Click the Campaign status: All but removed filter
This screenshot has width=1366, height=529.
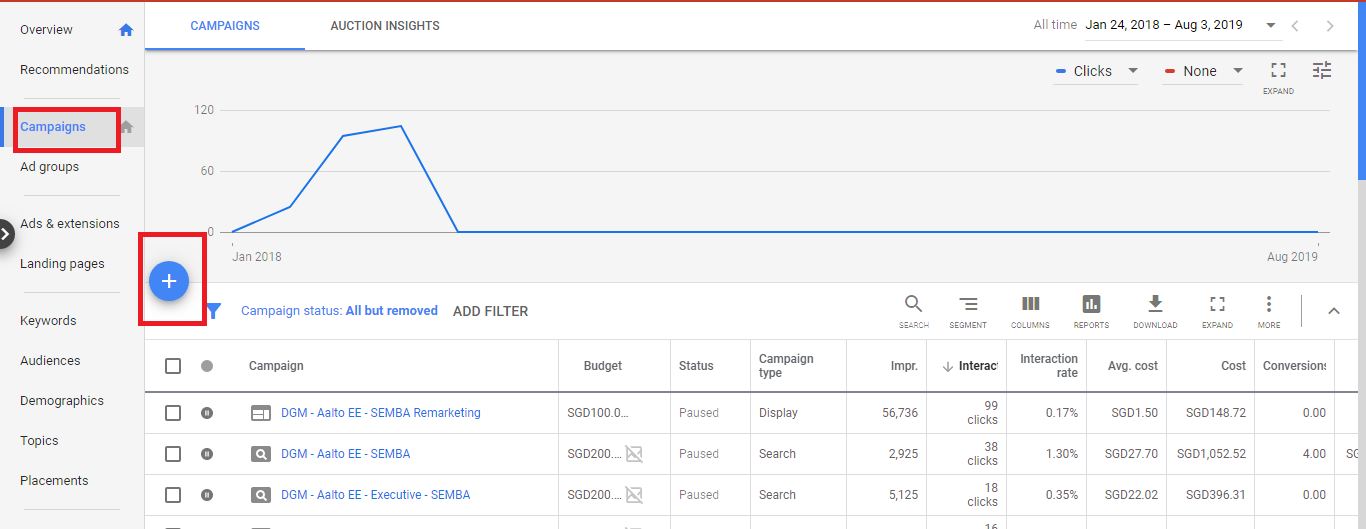pos(339,311)
